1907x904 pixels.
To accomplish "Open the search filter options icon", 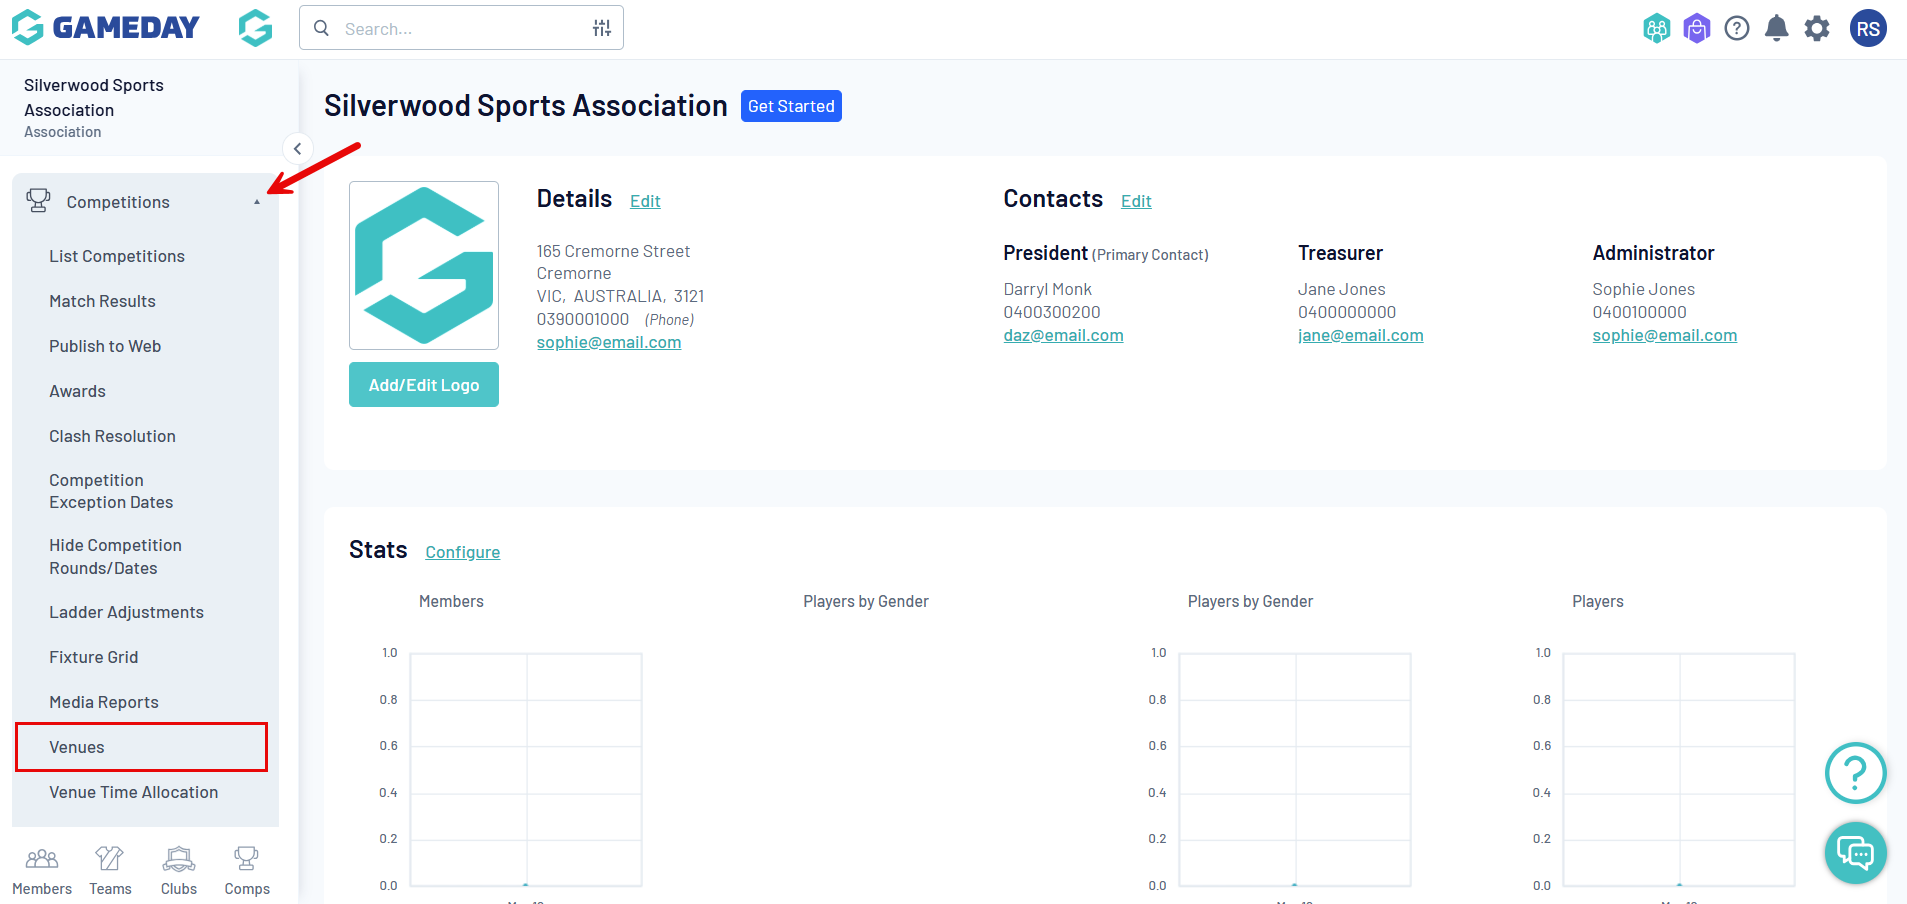I will pyautogui.click(x=601, y=28).
